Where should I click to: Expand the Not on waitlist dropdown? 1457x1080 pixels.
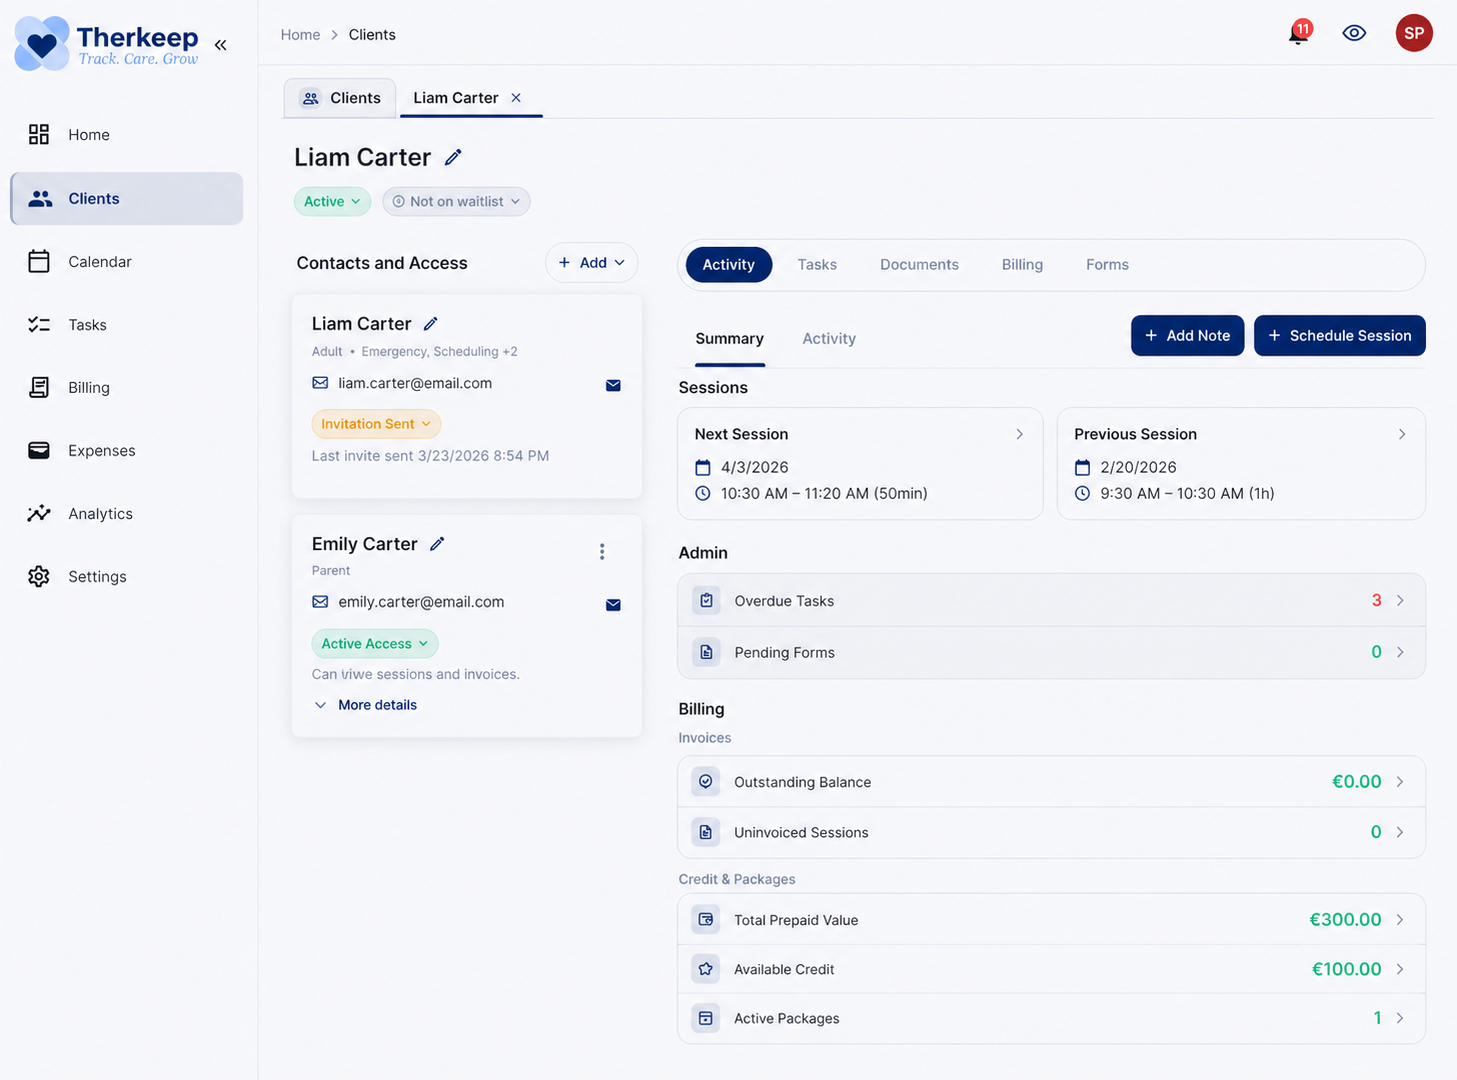(x=456, y=201)
